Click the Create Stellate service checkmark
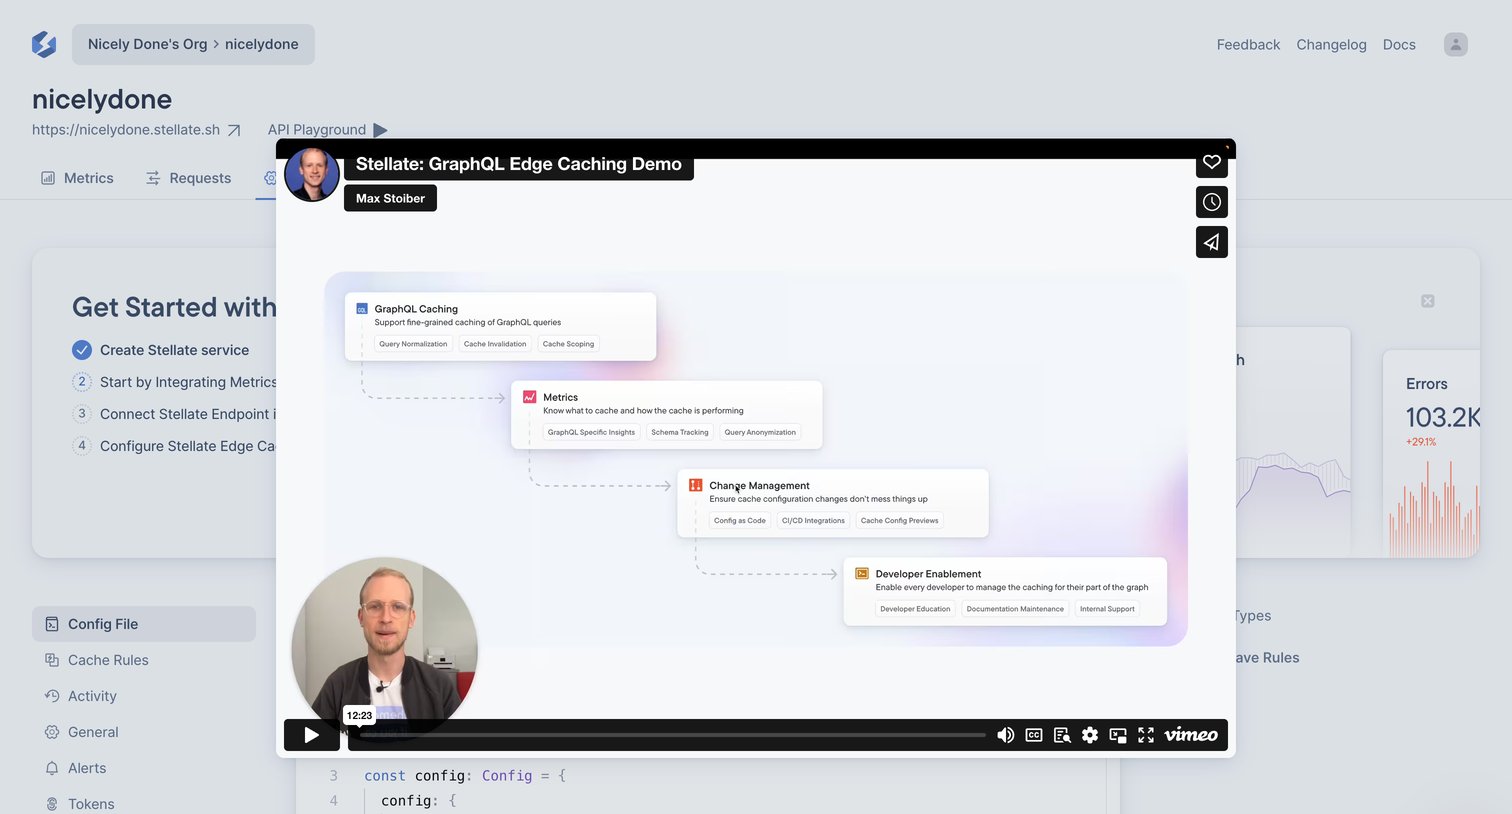 pos(82,350)
